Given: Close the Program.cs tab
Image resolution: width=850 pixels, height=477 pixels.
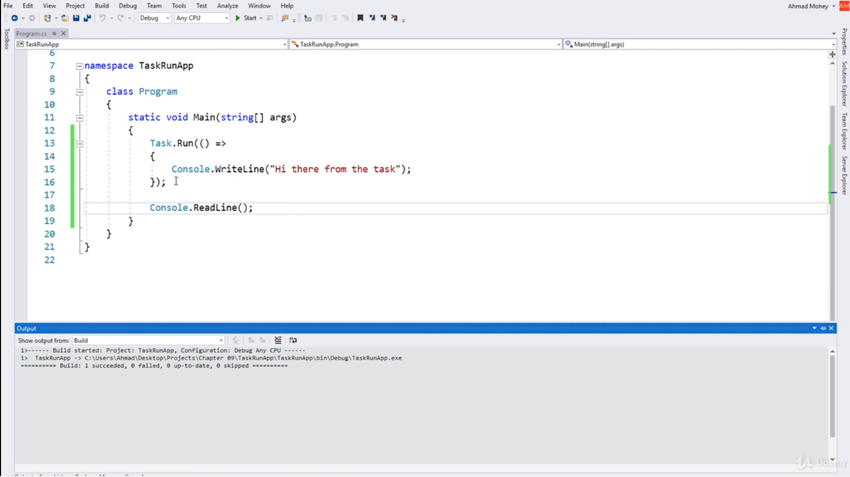Looking at the screenshot, I should tap(63, 34).
